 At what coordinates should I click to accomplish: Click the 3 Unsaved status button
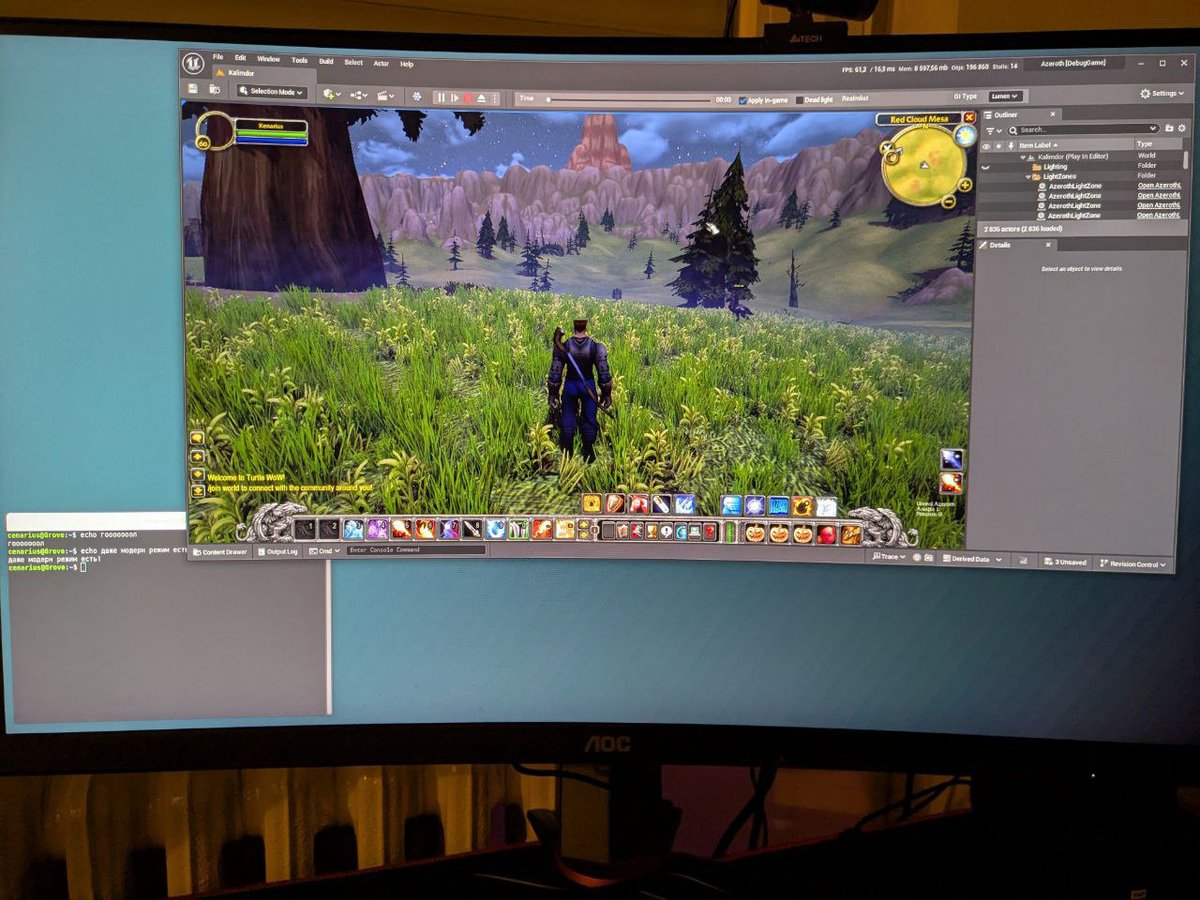tap(1064, 562)
